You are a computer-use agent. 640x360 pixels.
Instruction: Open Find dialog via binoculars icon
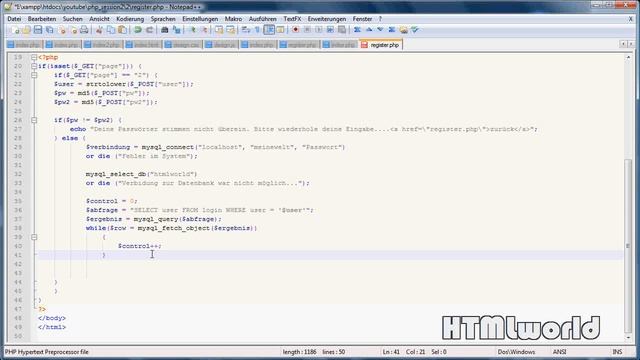point(165,30)
